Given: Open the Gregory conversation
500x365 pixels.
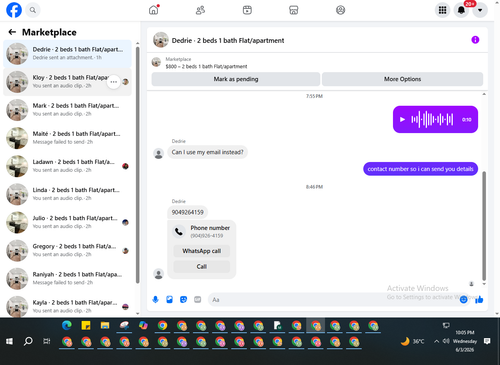Looking at the screenshot, I should pos(67,250).
